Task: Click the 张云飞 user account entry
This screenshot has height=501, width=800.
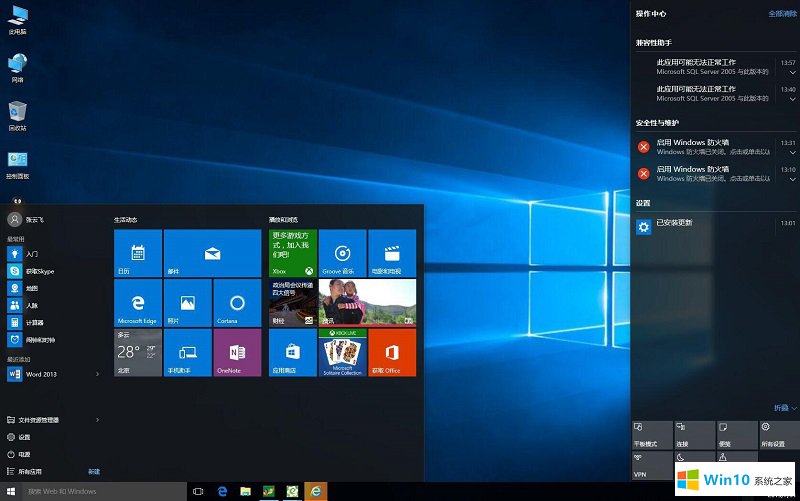Action: (x=26, y=219)
